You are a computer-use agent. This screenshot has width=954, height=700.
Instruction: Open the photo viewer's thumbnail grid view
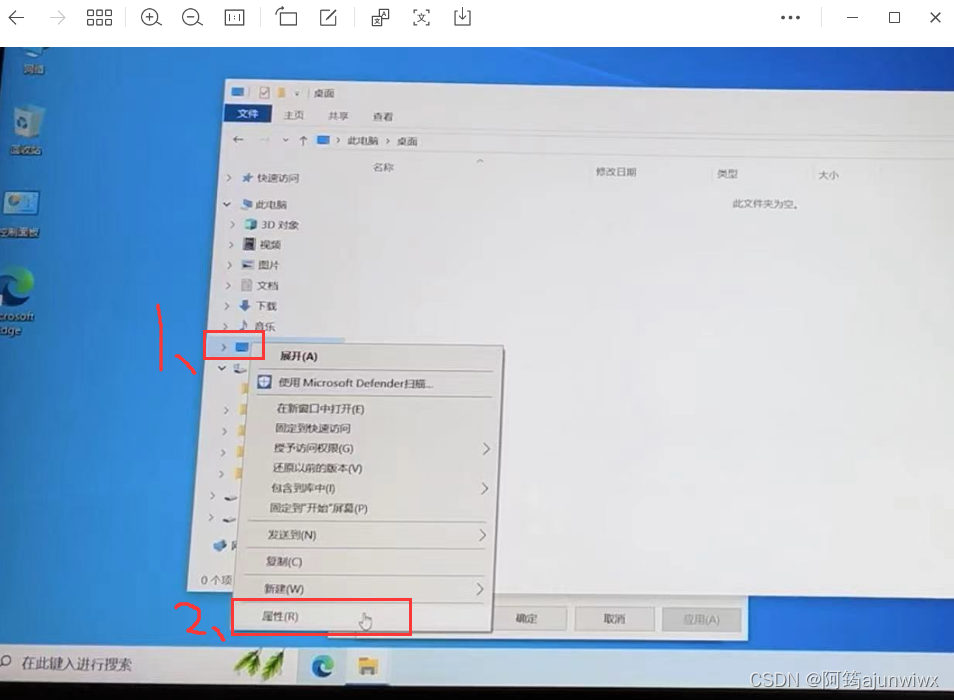pyautogui.click(x=99, y=18)
